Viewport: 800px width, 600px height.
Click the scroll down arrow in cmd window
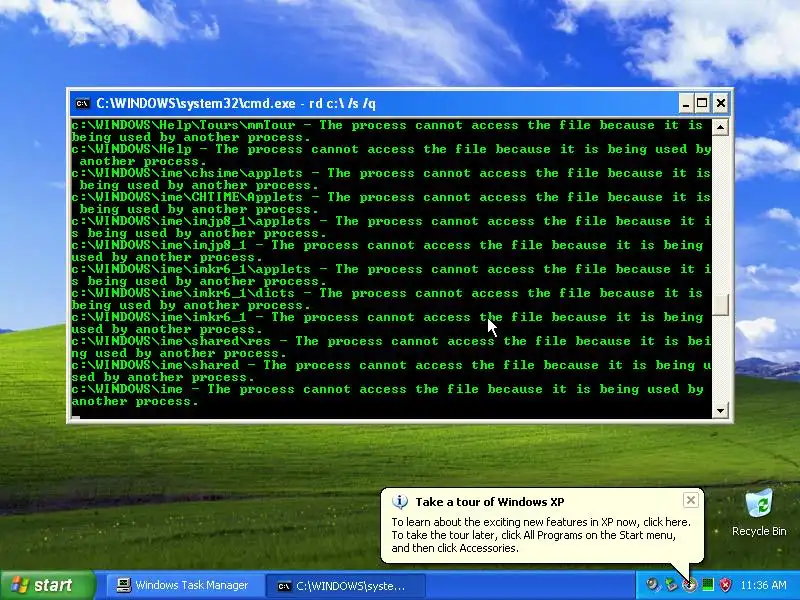tap(720, 410)
